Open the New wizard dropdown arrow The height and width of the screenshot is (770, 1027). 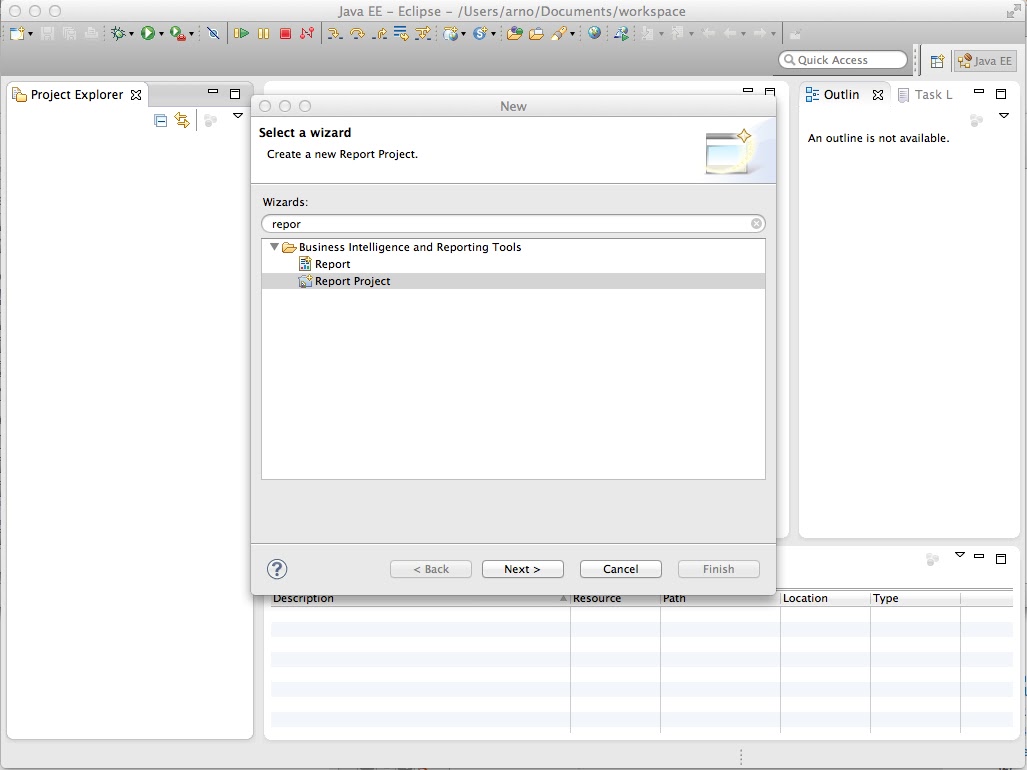30,34
